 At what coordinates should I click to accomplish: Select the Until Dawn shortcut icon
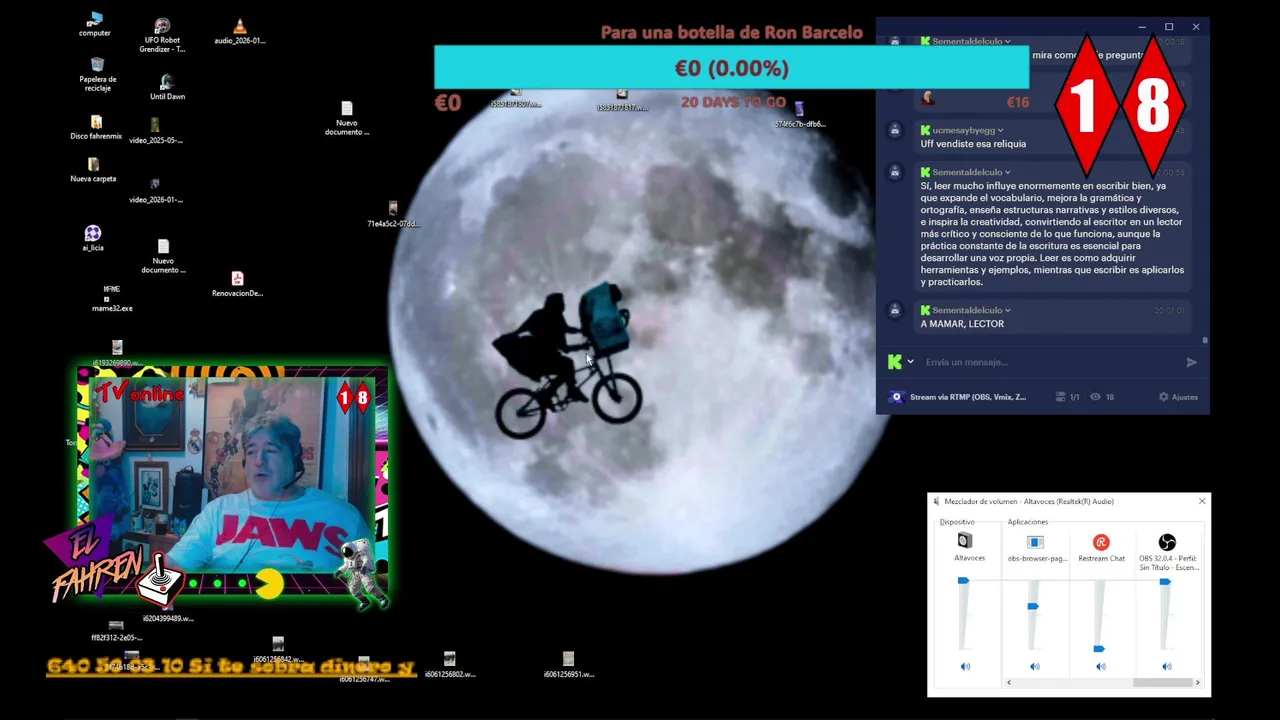click(x=167, y=87)
